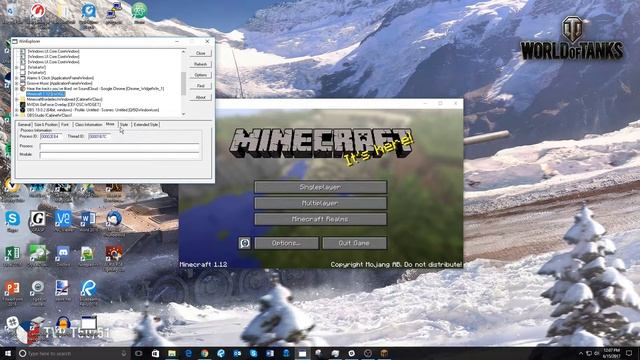The image size is (640, 360).
Task: Switch to the Class Information tab
Action: (88, 124)
